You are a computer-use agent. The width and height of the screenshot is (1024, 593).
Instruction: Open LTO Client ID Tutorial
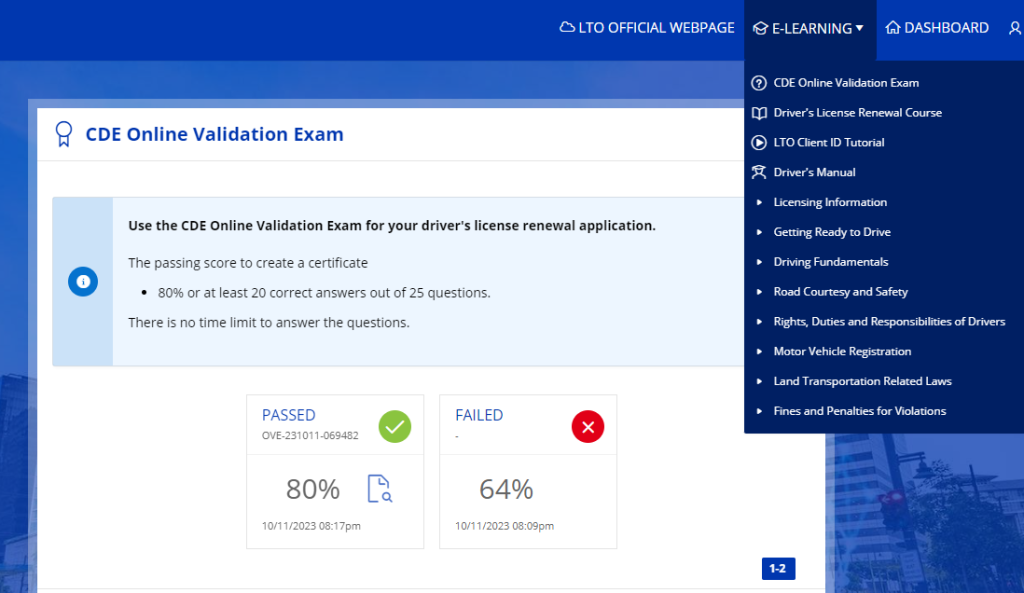click(829, 142)
